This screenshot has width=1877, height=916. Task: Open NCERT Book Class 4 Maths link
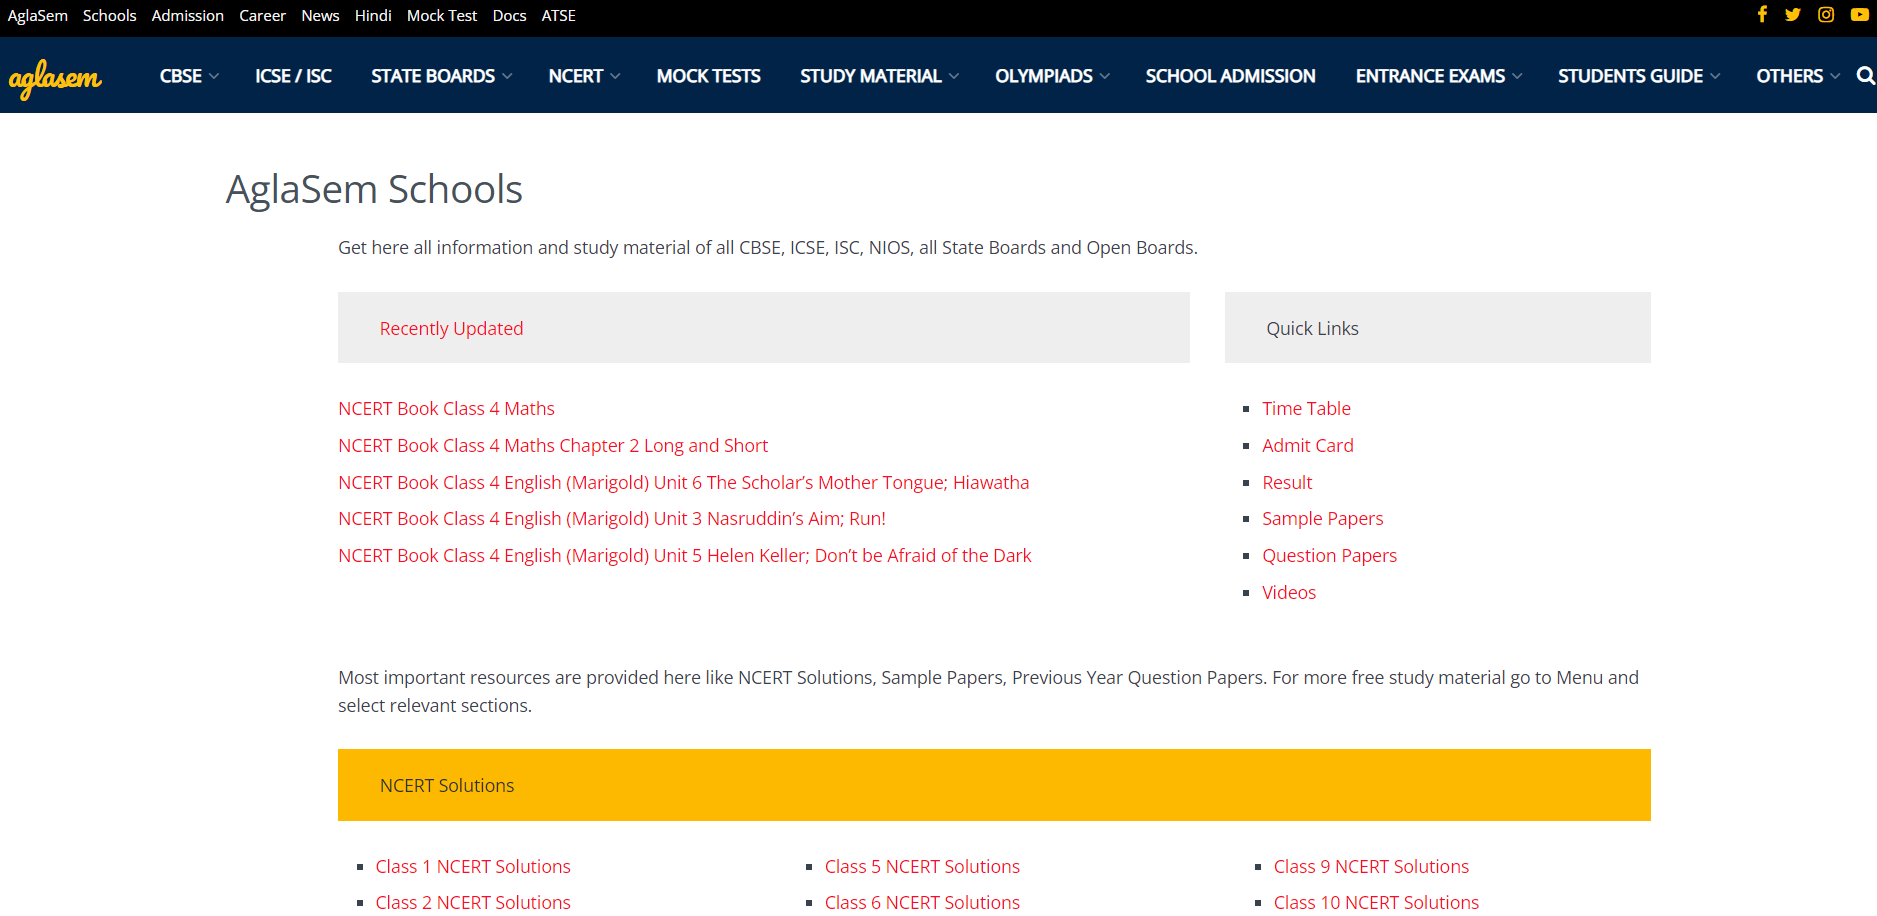pyautogui.click(x=446, y=408)
